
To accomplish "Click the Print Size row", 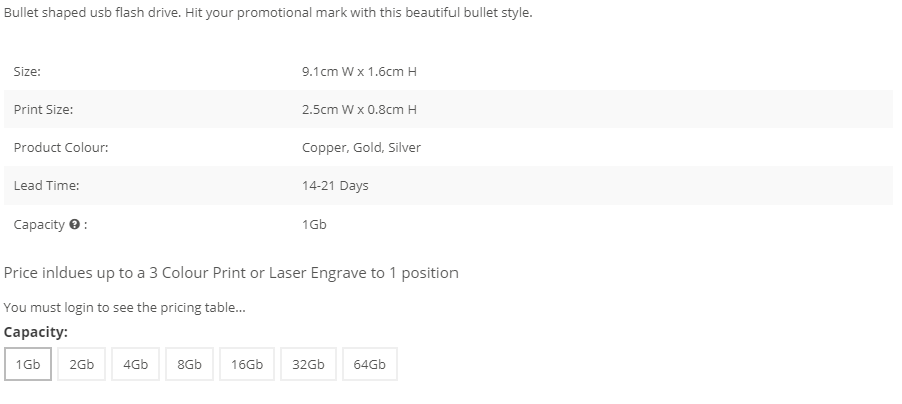I will pos(448,109).
